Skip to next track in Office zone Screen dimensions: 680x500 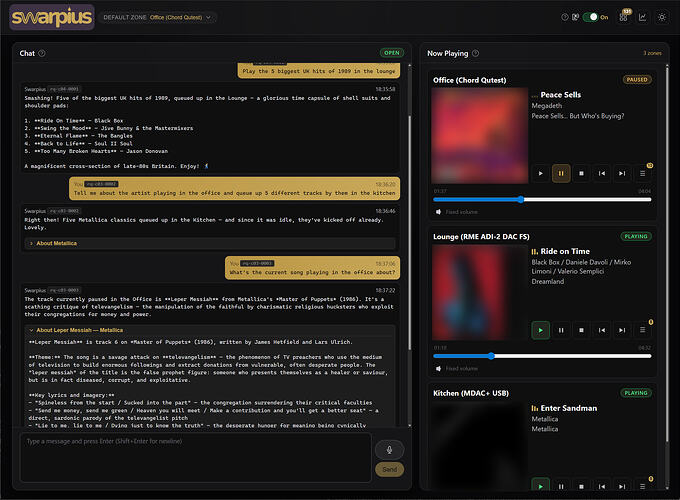pos(622,173)
